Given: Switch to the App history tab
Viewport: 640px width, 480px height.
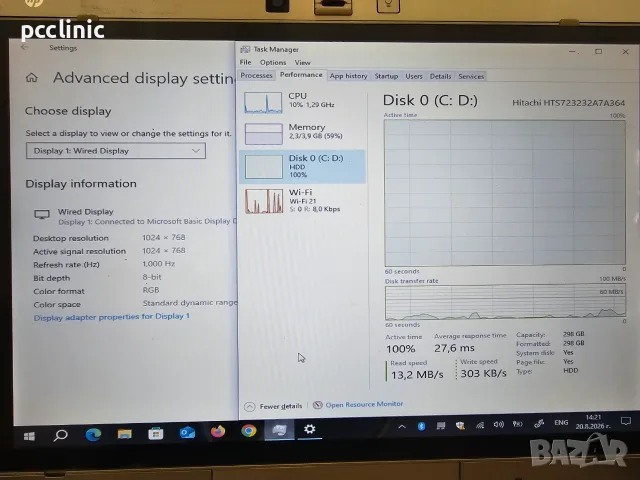Looking at the screenshot, I should coord(348,76).
